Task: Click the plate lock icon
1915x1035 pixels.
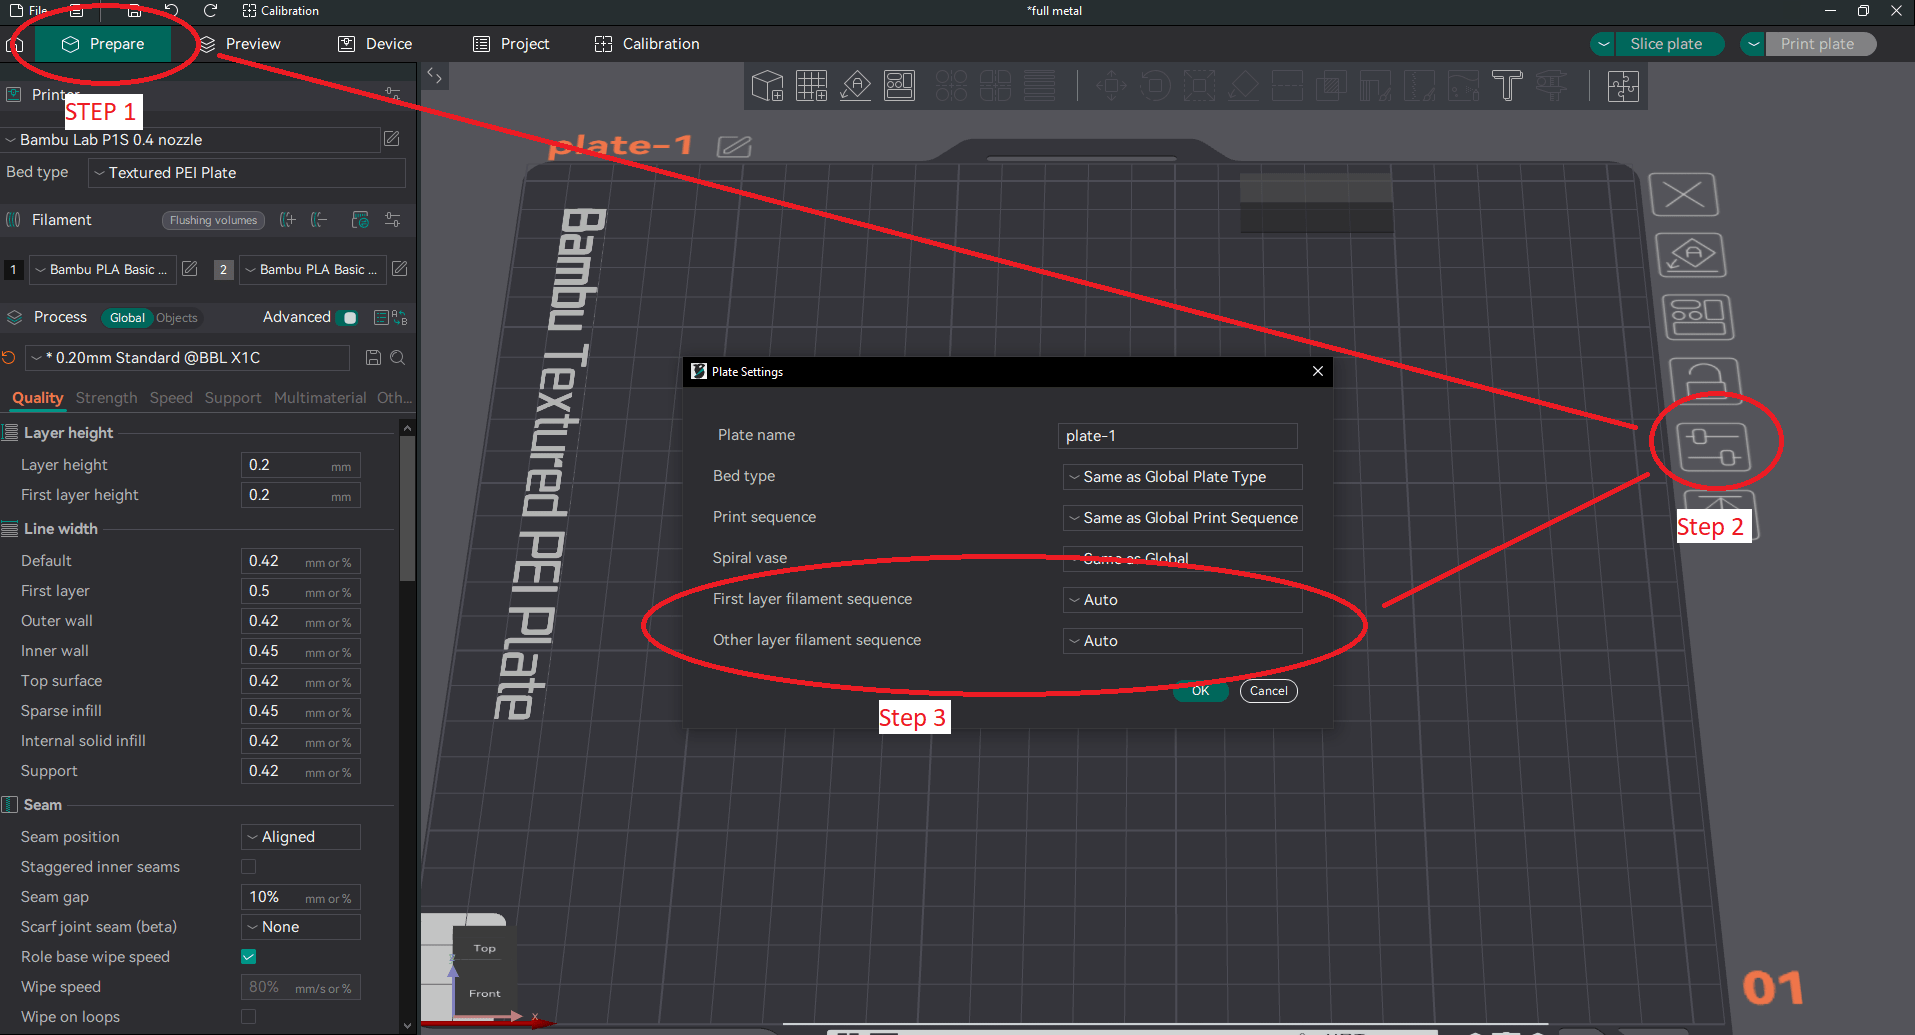Action: point(1705,382)
